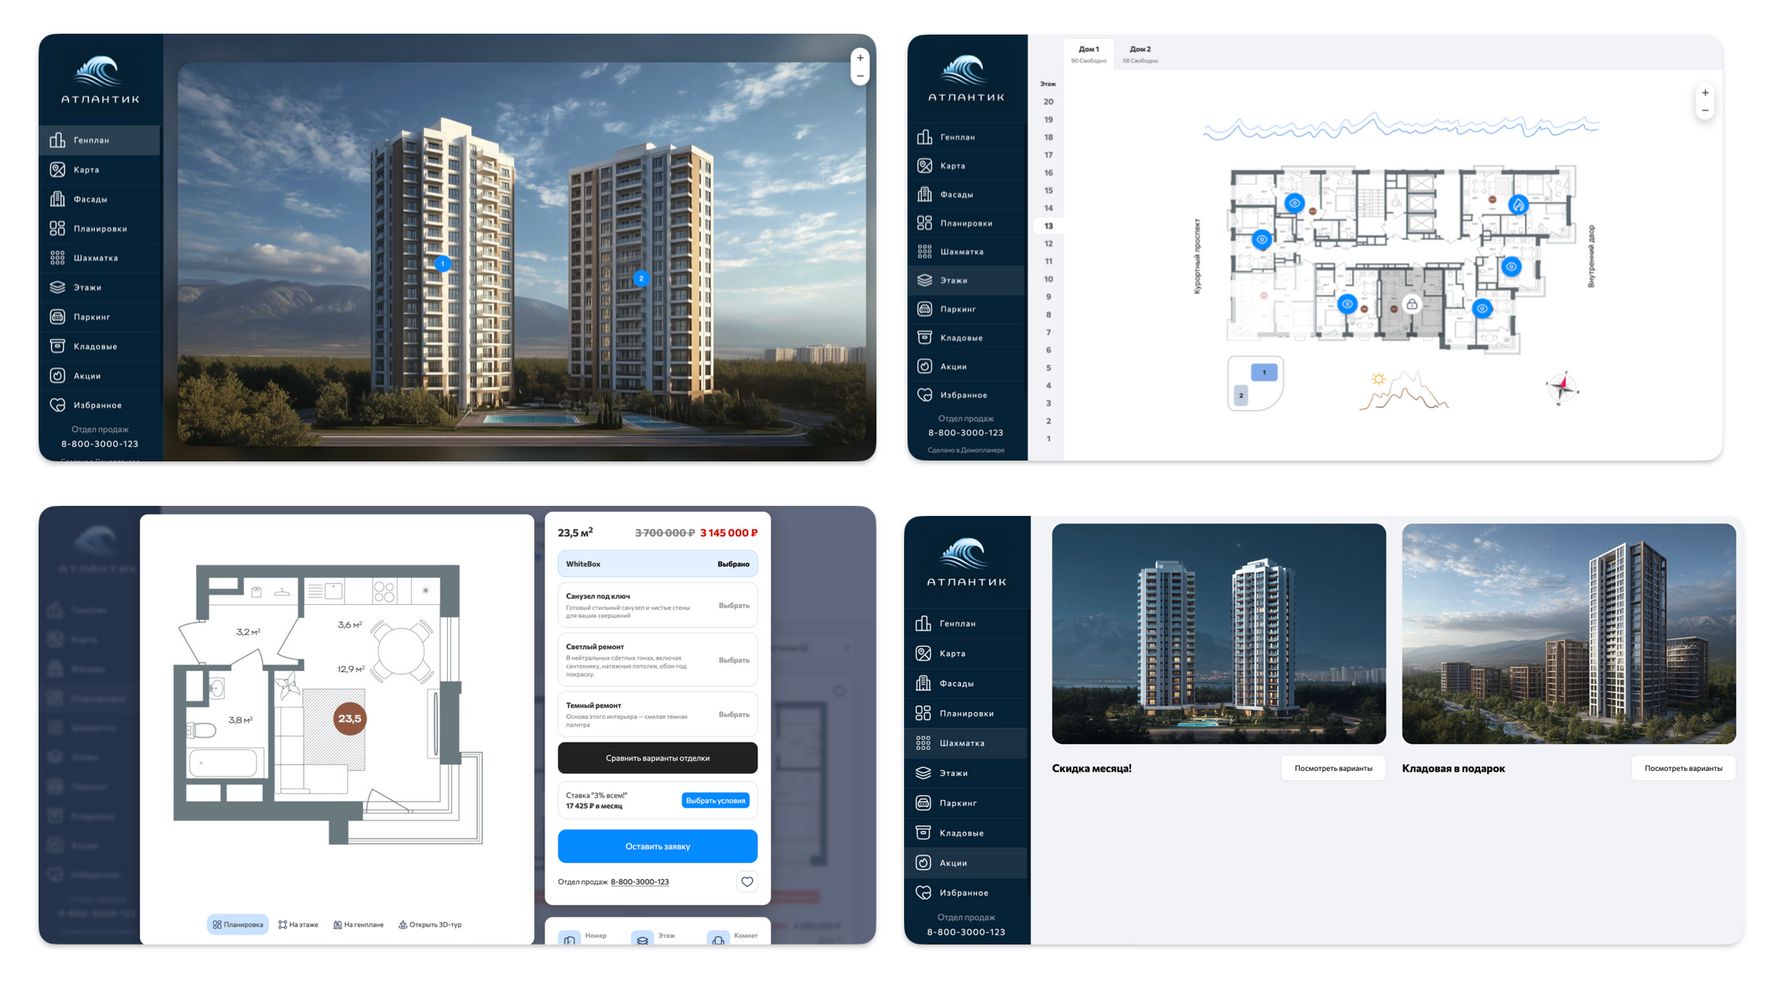The height and width of the screenshot is (1000, 1773).
Task: Click the compass rose on the floor plan screen
Action: click(x=1562, y=387)
